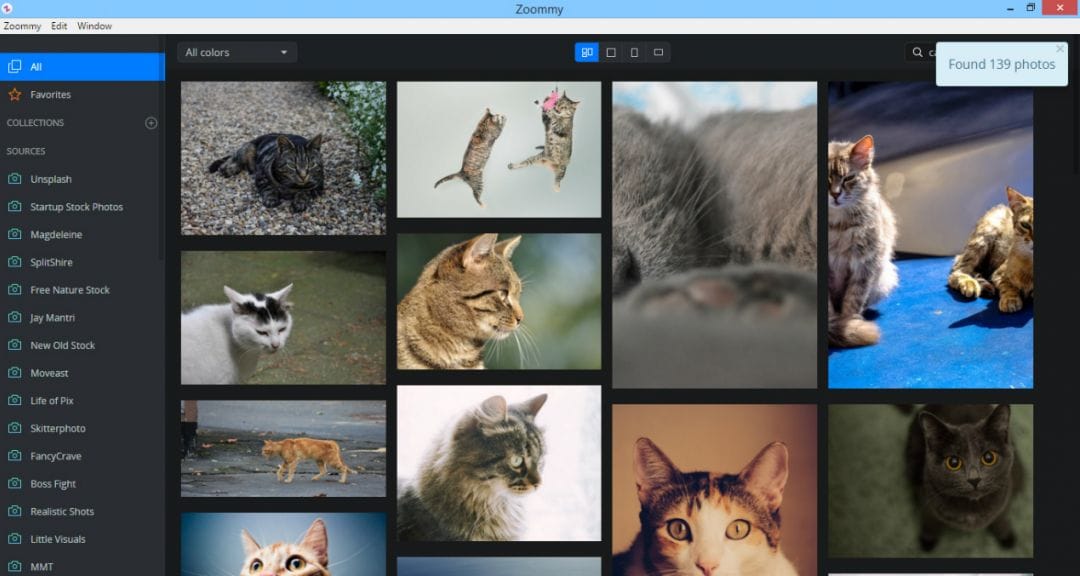
Task: Click the camera icon beside Little Visuals
Action: click(x=14, y=539)
